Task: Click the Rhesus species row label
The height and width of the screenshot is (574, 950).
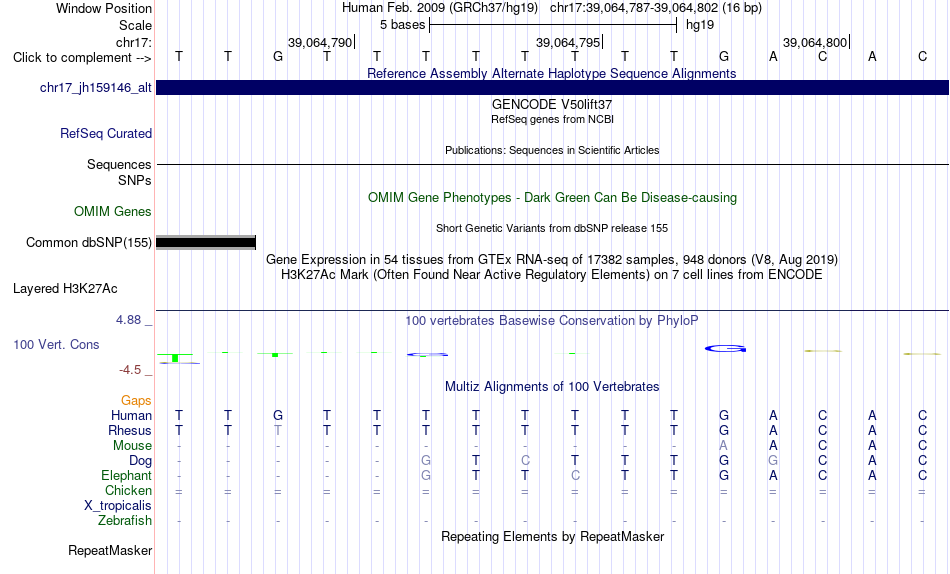Action: point(130,430)
